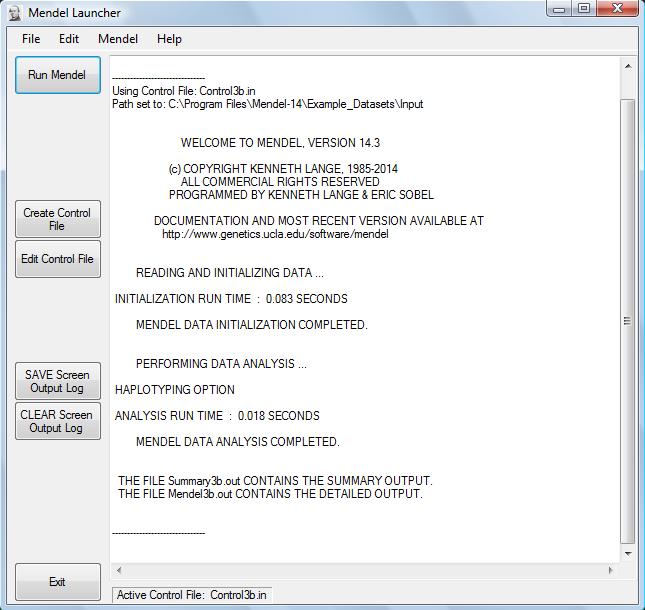
Task: Click Create Control File button
Action: tap(57, 219)
